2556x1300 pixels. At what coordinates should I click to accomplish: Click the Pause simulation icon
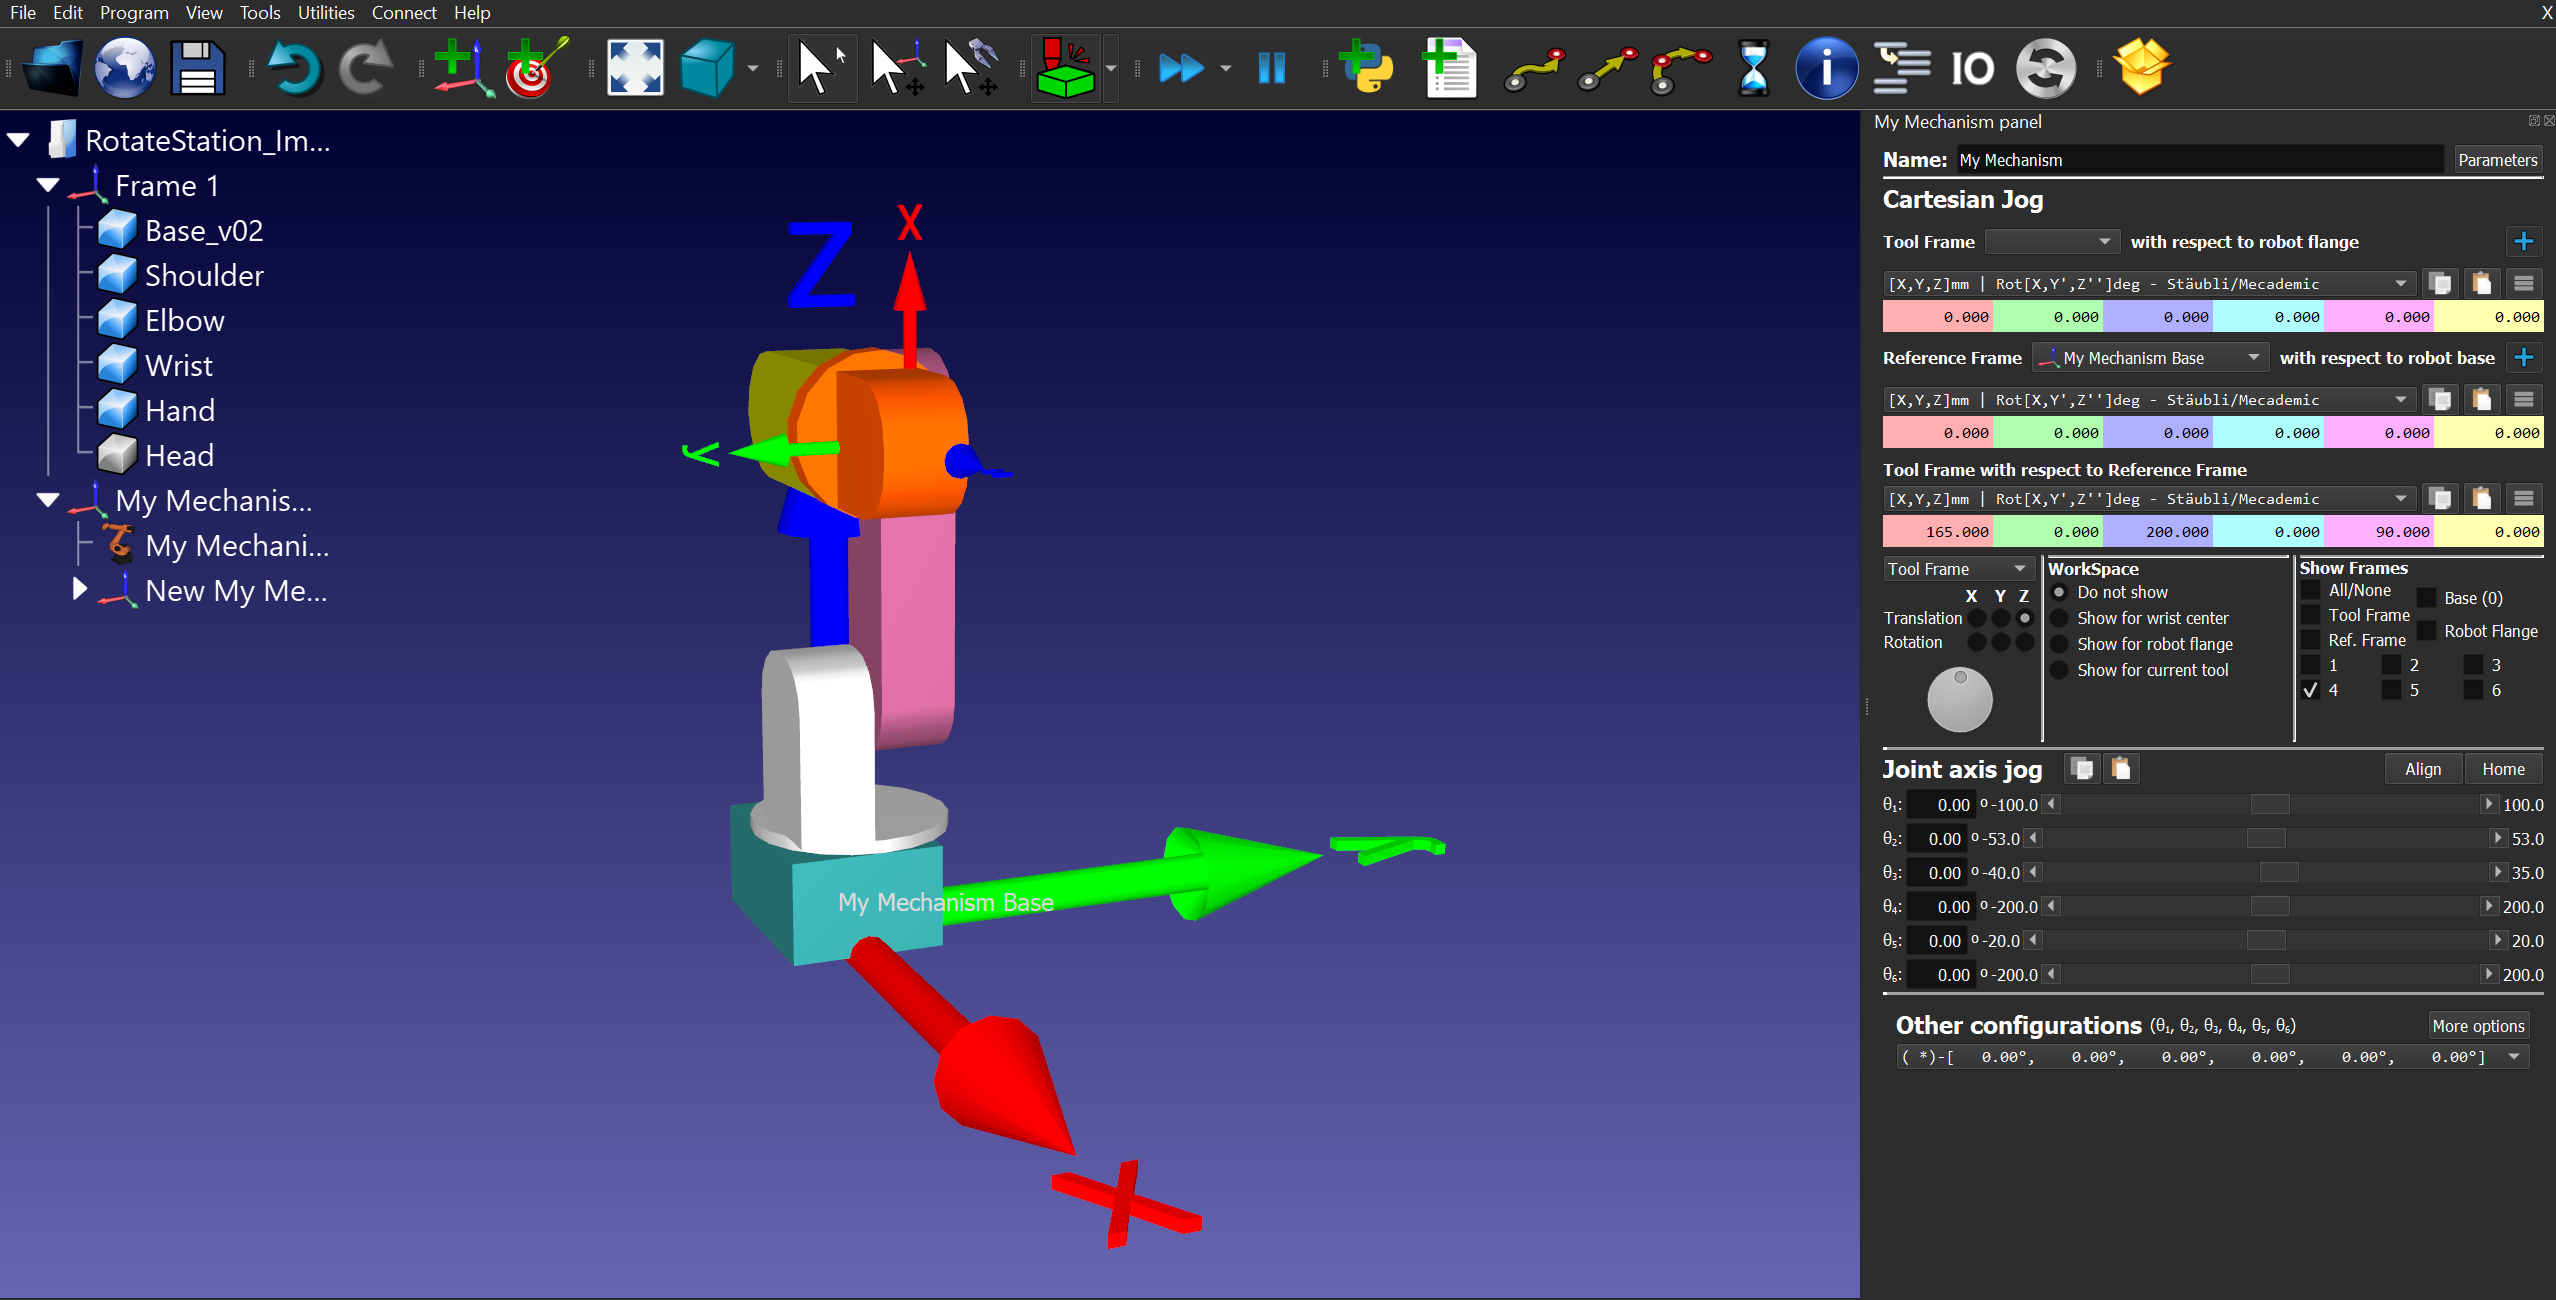coord(1271,68)
